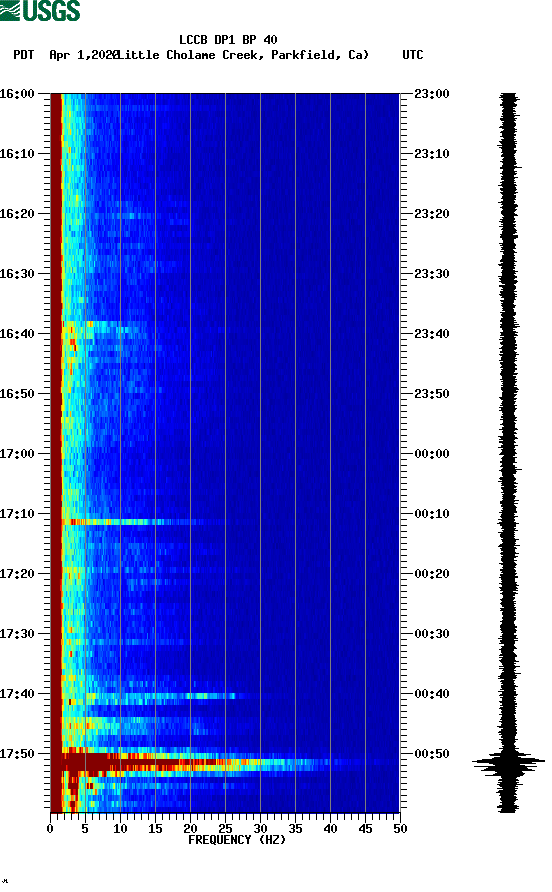Click the 00:20 UTC time label
The width and height of the screenshot is (552, 892).
point(431,574)
